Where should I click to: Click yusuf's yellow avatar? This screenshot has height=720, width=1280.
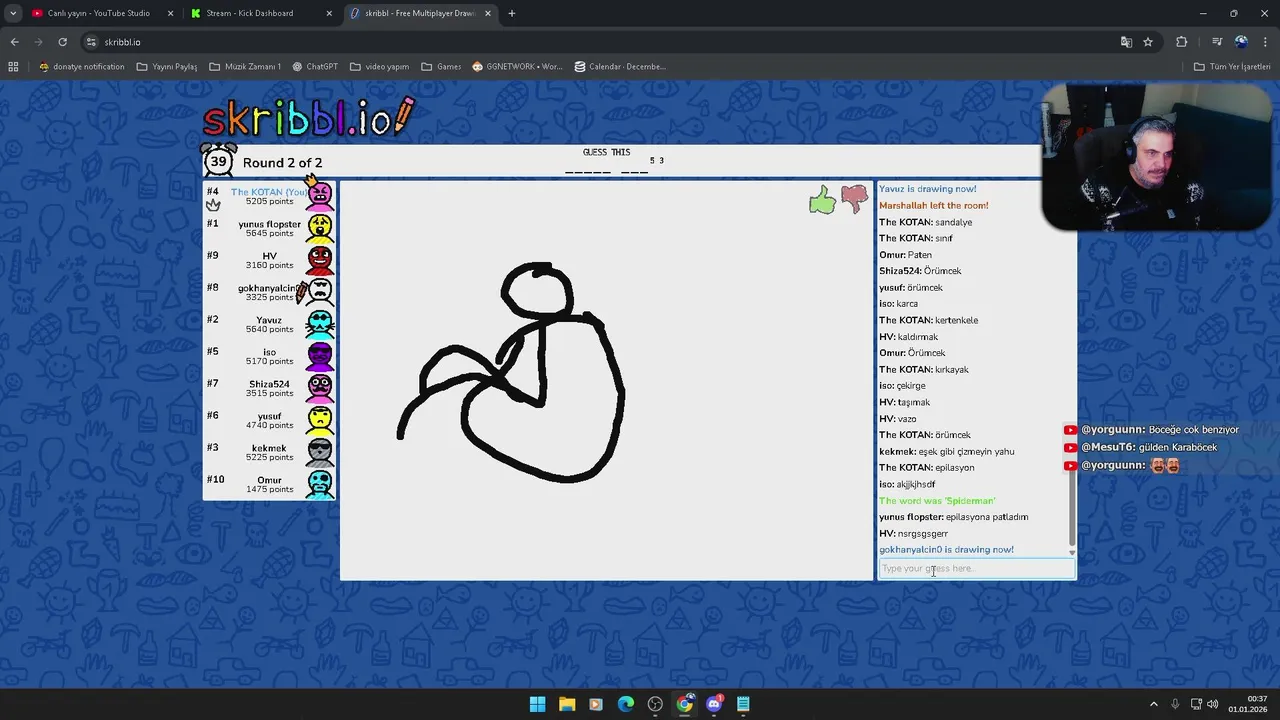(320, 420)
